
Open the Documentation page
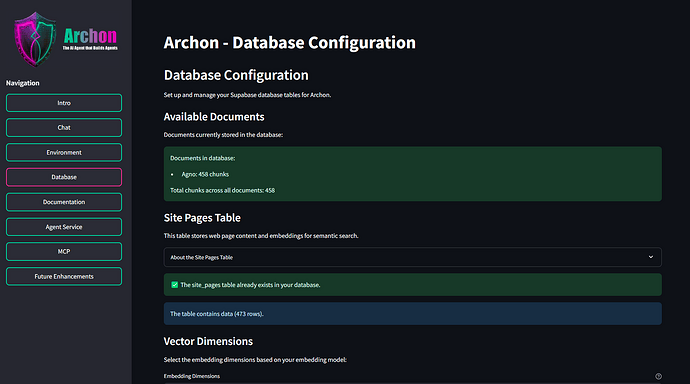[64, 202]
